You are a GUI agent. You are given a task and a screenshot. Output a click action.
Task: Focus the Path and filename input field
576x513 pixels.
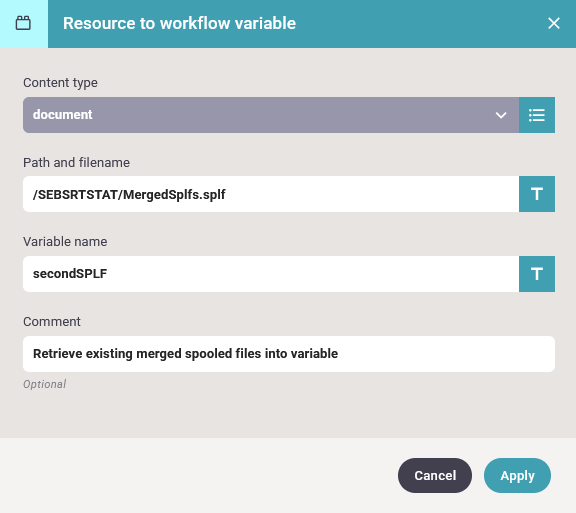tap(271, 194)
